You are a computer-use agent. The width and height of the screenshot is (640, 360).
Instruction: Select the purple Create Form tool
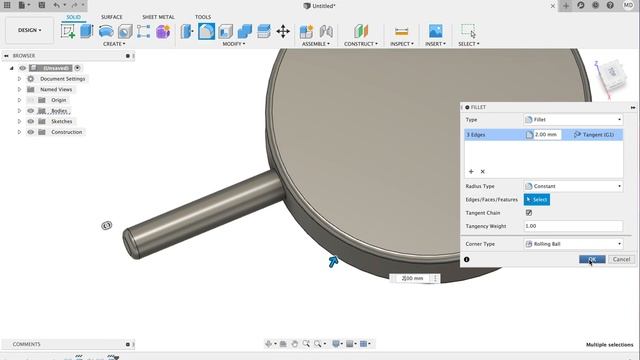point(163,31)
